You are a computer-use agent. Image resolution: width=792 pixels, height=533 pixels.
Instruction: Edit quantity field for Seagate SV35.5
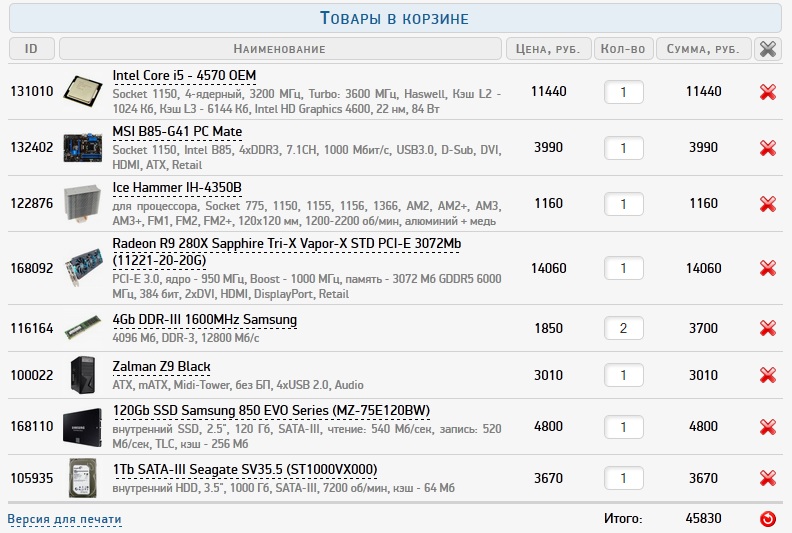pyautogui.click(x=624, y=478)
